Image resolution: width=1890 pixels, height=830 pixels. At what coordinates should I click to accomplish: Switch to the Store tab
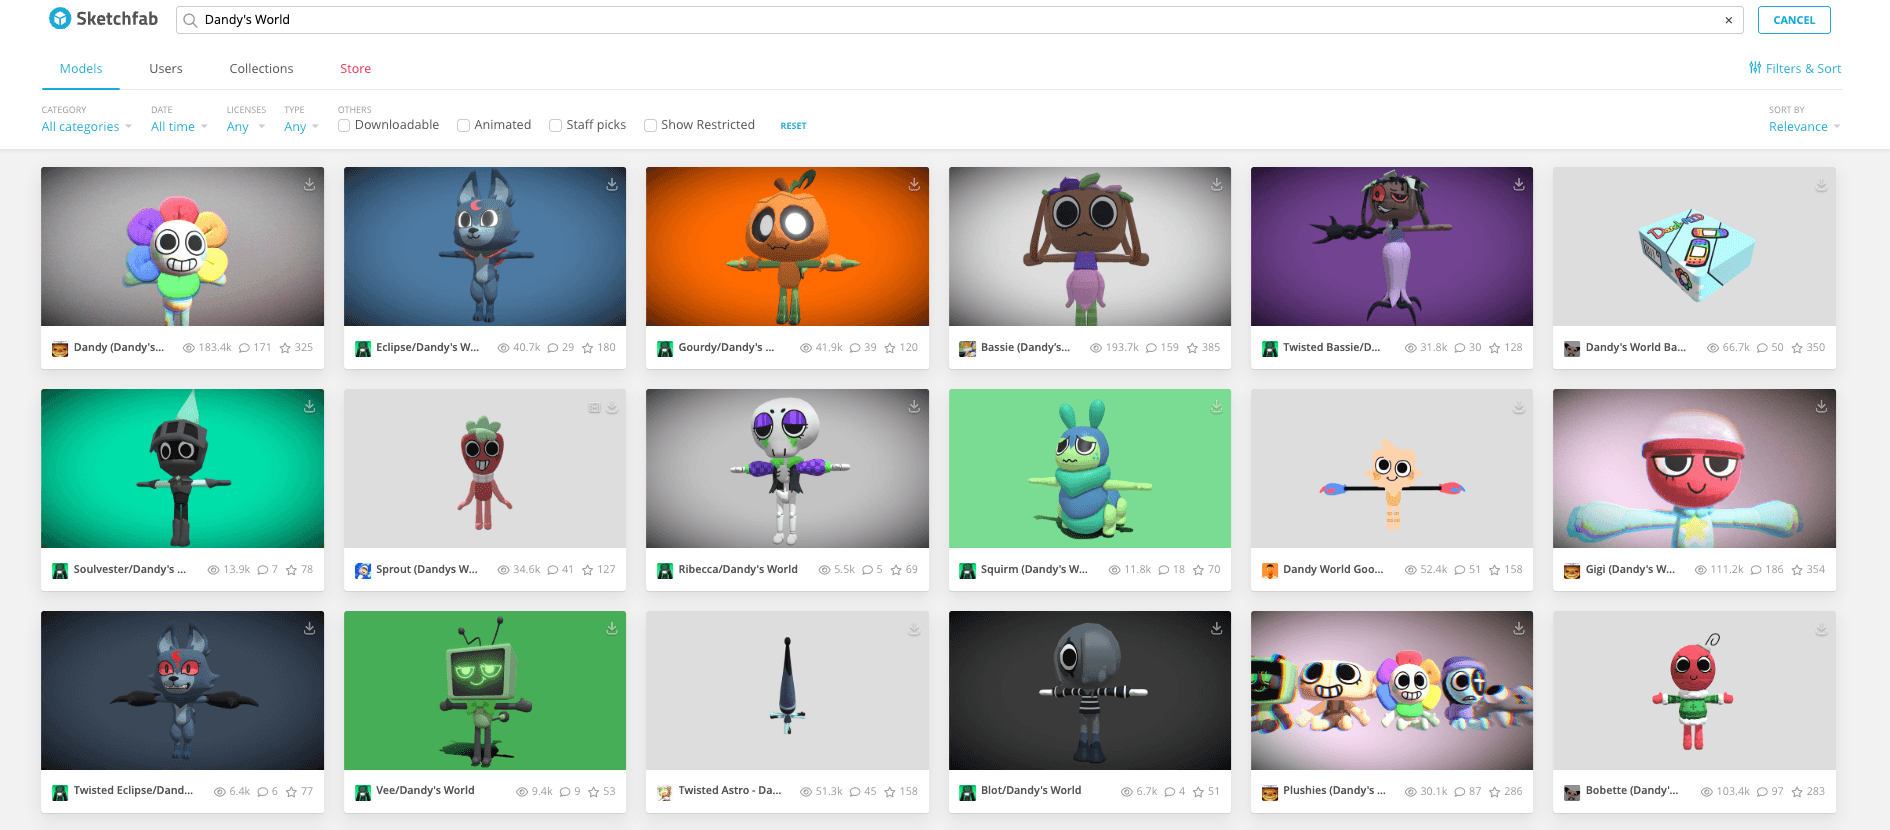coord(355,69)
